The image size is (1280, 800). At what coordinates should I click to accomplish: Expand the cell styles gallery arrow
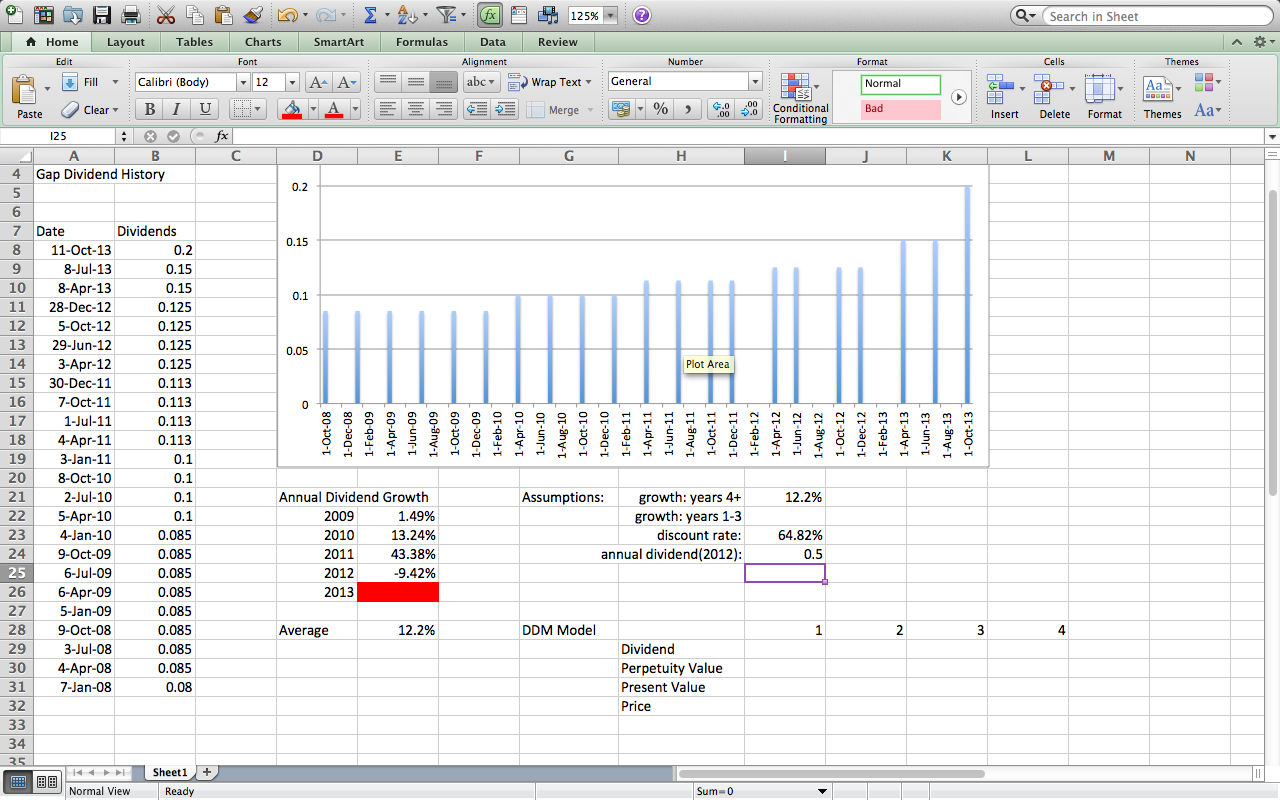click(959, 97)
